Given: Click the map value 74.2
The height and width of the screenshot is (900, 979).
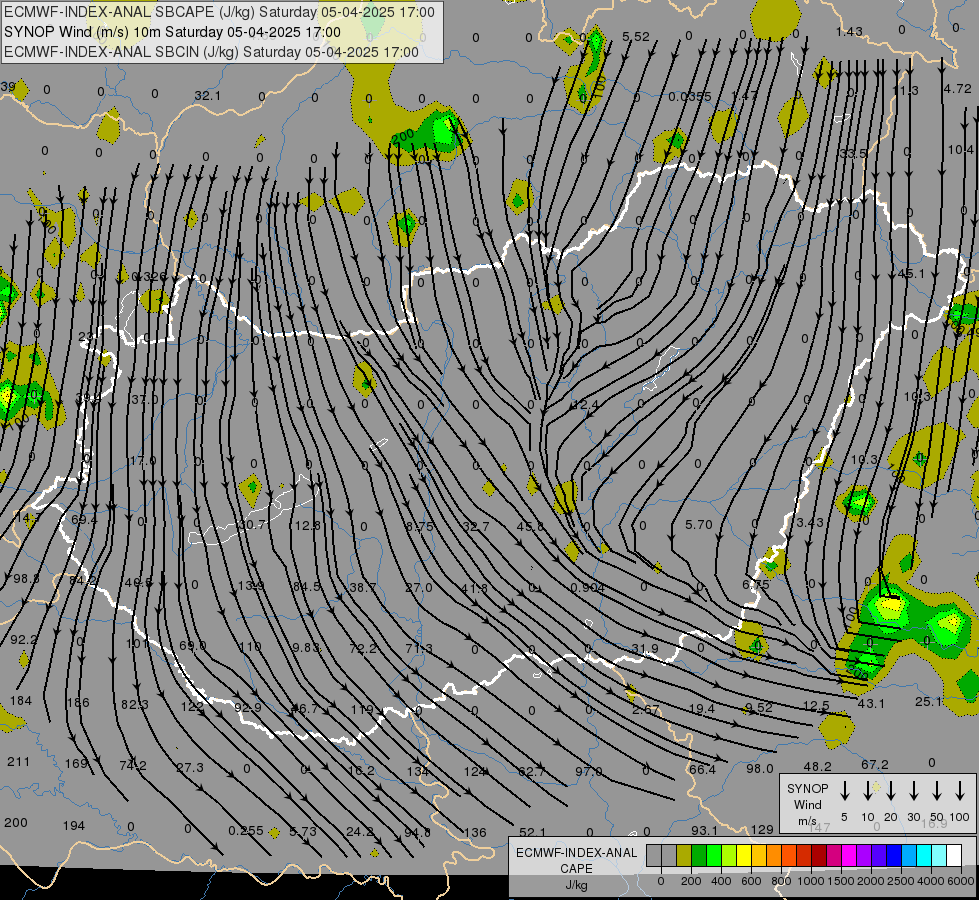Looking at the screenshot, I should pos(133,766).
